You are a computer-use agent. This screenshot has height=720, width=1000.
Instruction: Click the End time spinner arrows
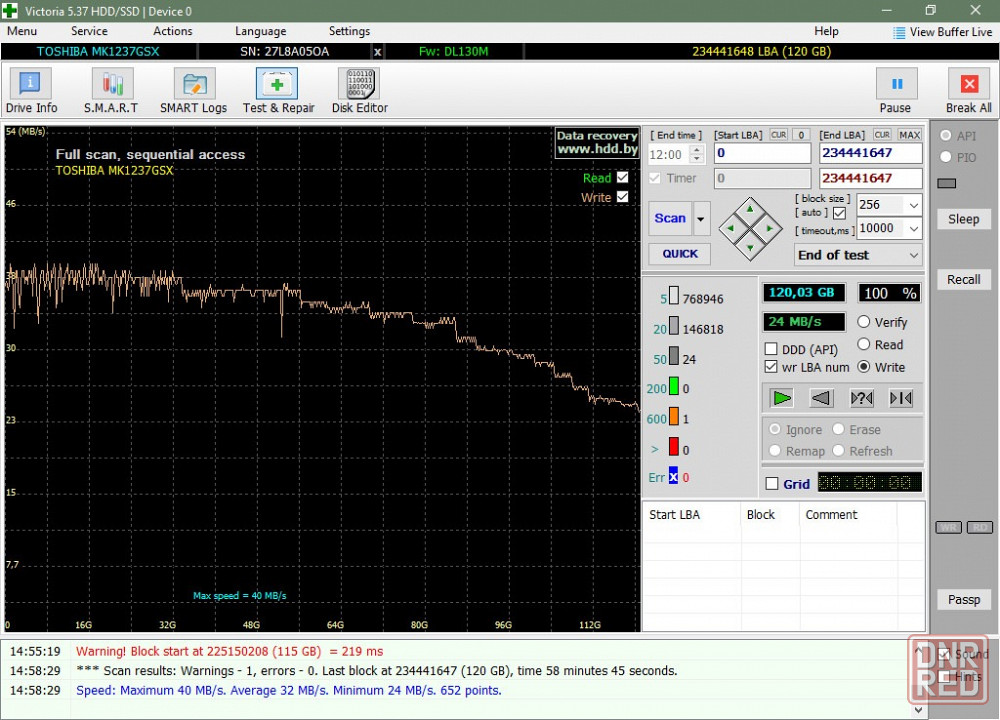coord(697,154)
